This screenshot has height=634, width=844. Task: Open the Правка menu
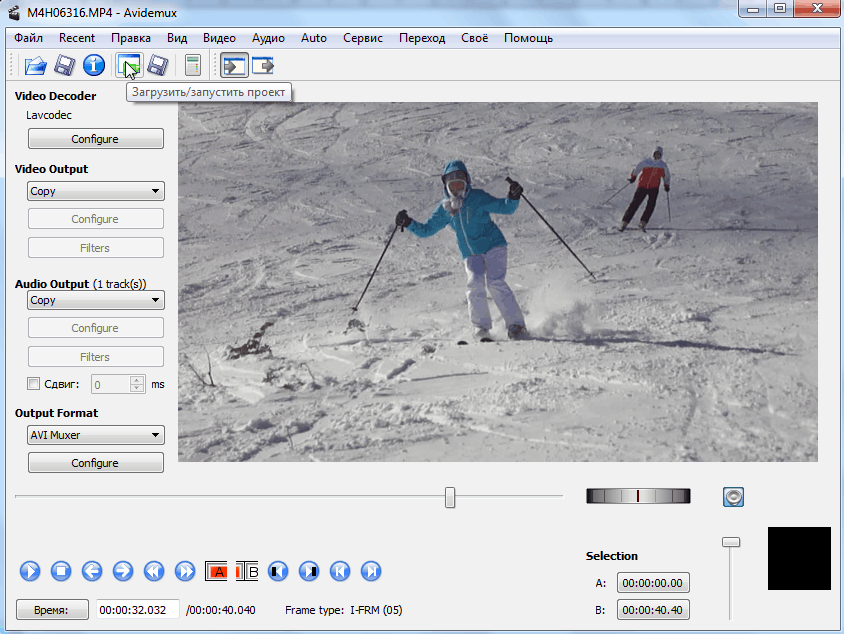131,38
